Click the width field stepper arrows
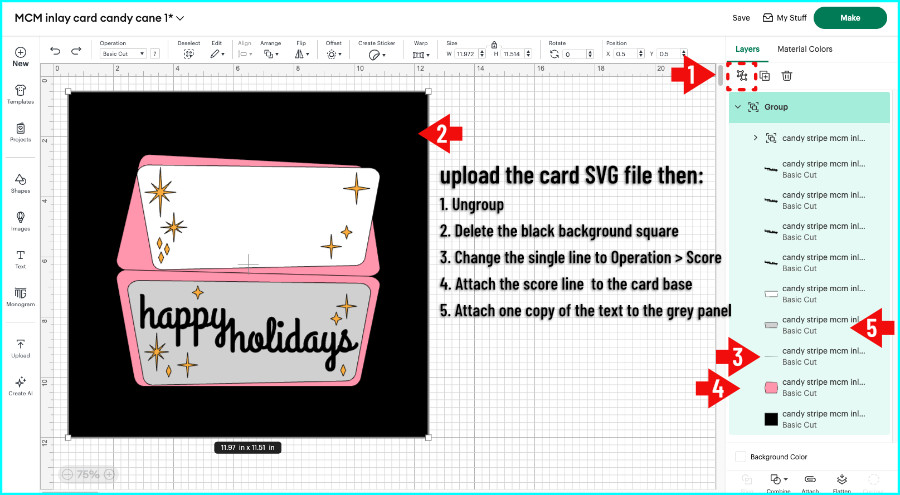The height and width of the screenshot is (495, 900). (481, 54)
